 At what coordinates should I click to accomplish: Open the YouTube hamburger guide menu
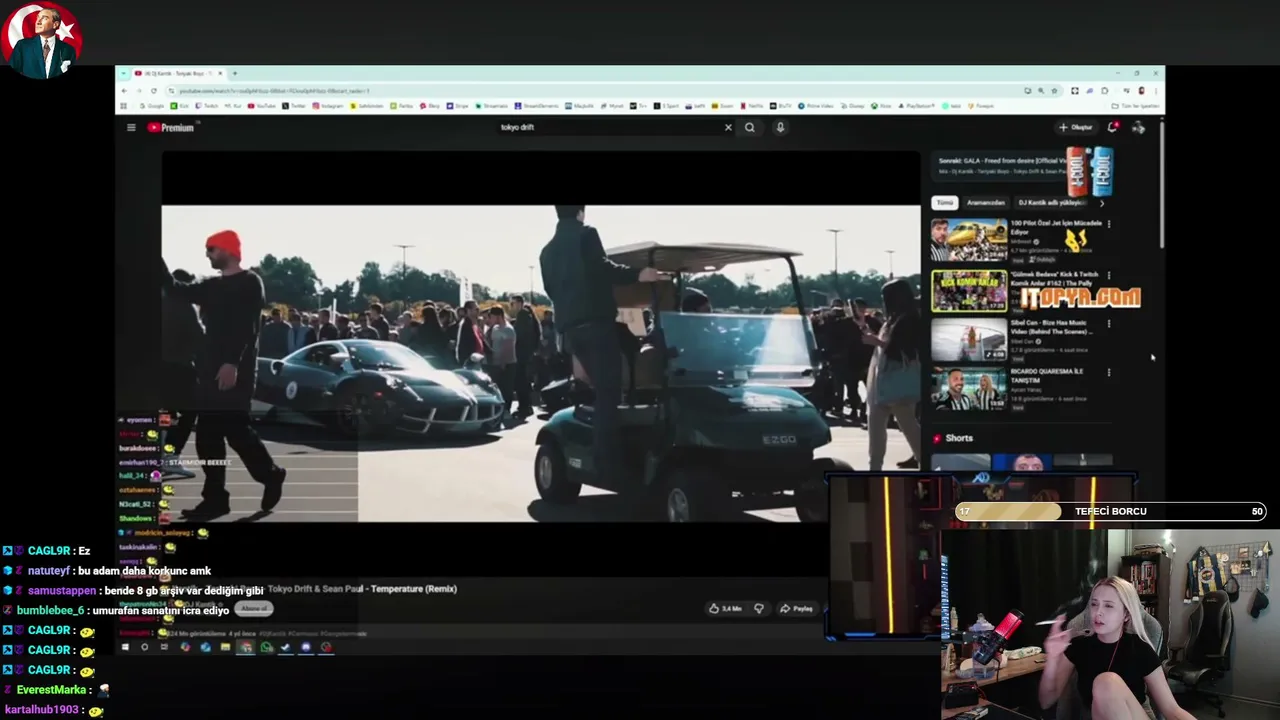click(x=131, y=127)
